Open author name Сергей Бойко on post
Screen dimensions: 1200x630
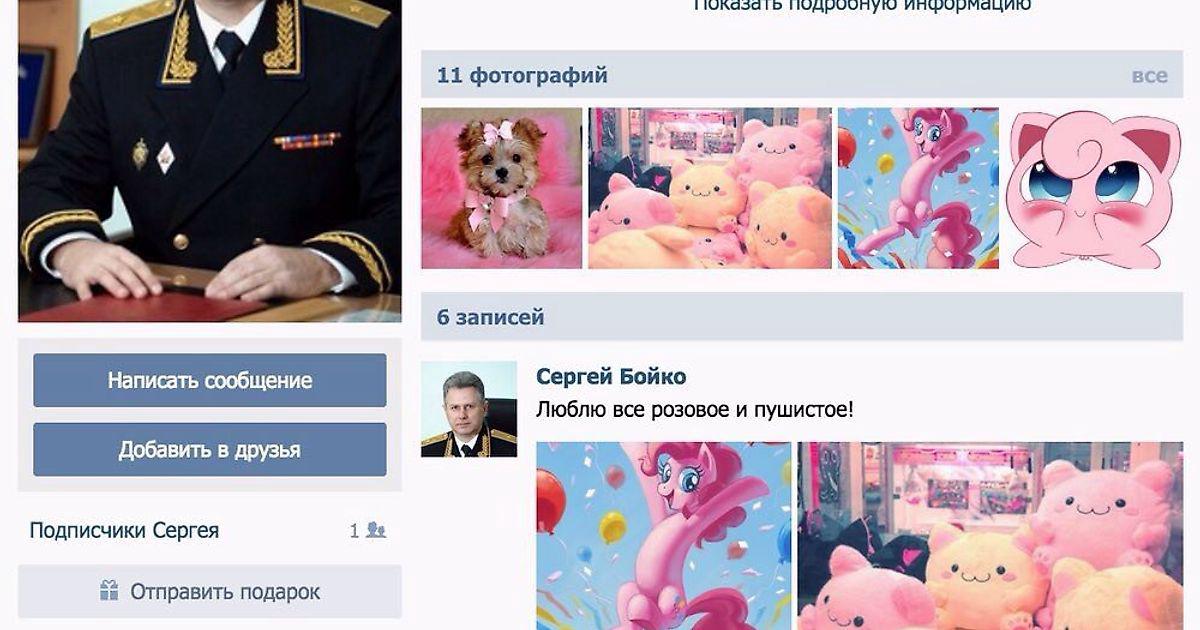click(611, 376)
